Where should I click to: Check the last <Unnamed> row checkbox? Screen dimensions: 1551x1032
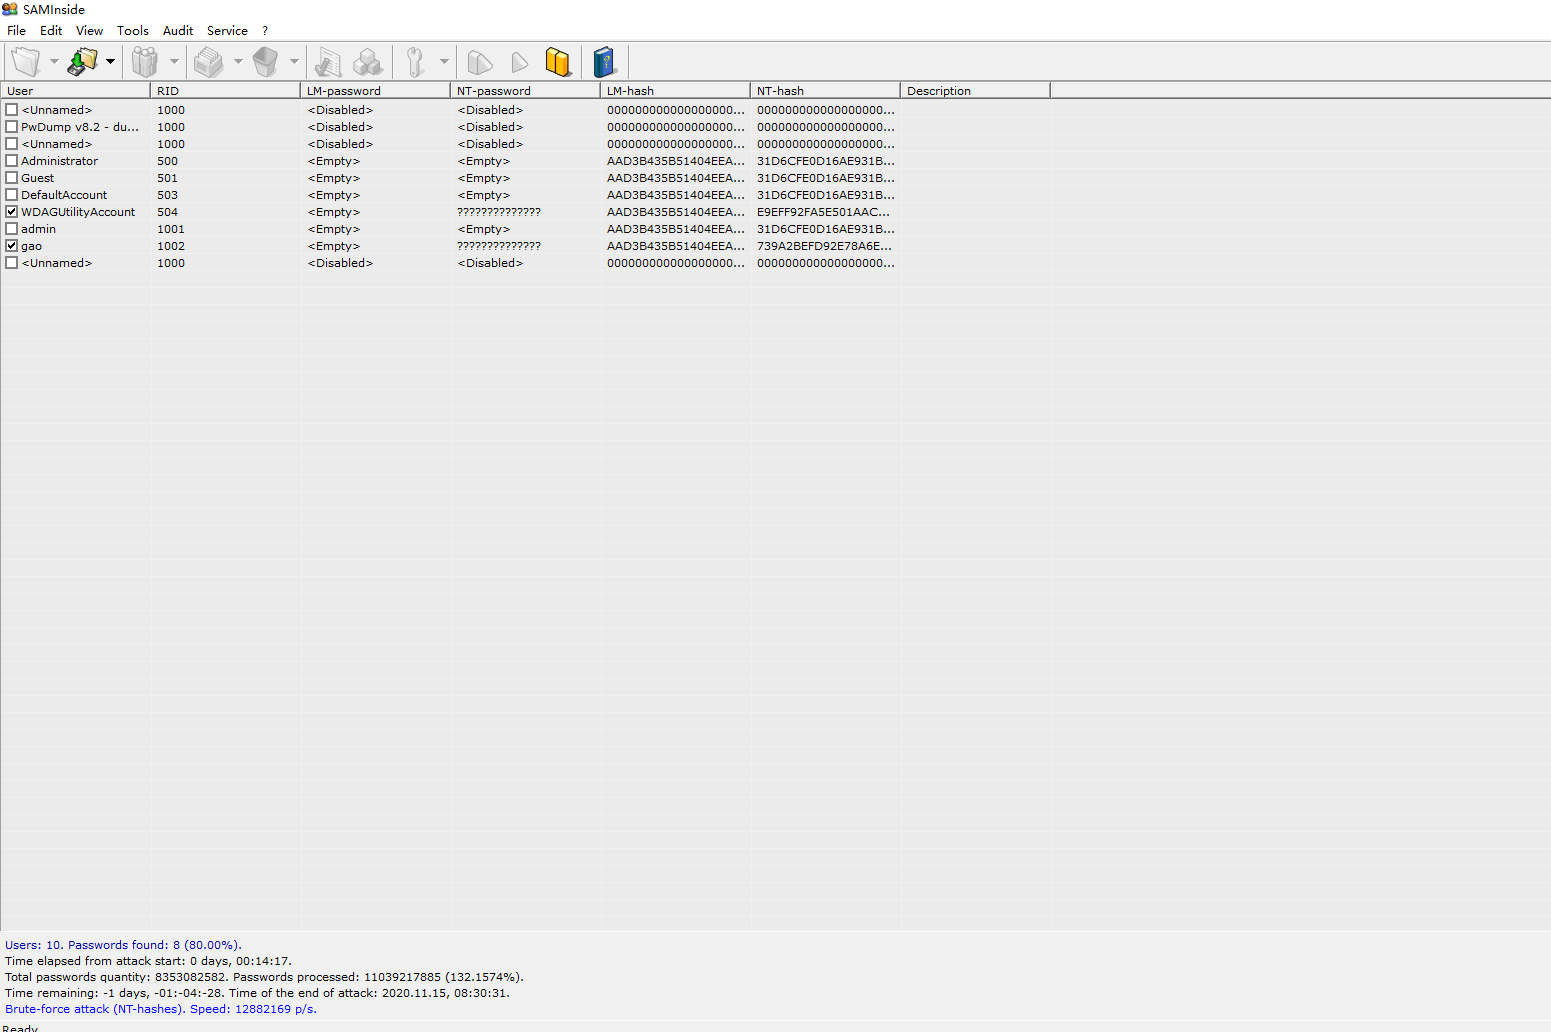click(x=12, y=263)
